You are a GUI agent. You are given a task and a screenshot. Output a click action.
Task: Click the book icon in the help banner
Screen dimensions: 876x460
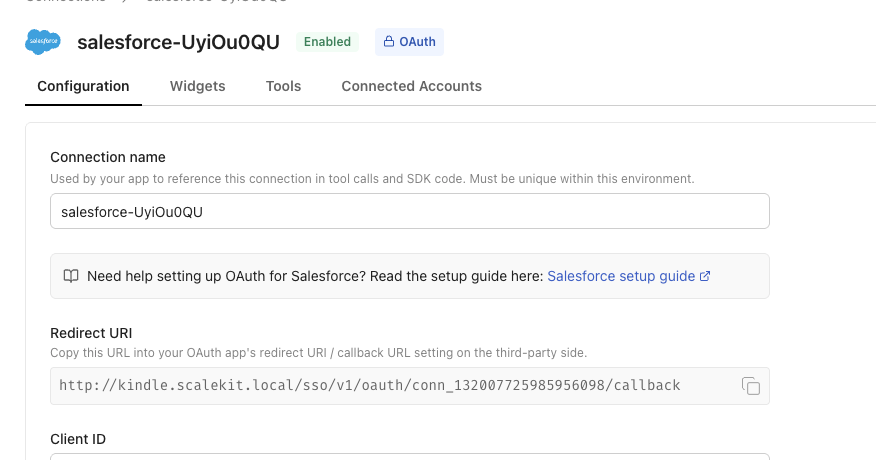click(x=71, y=276)
